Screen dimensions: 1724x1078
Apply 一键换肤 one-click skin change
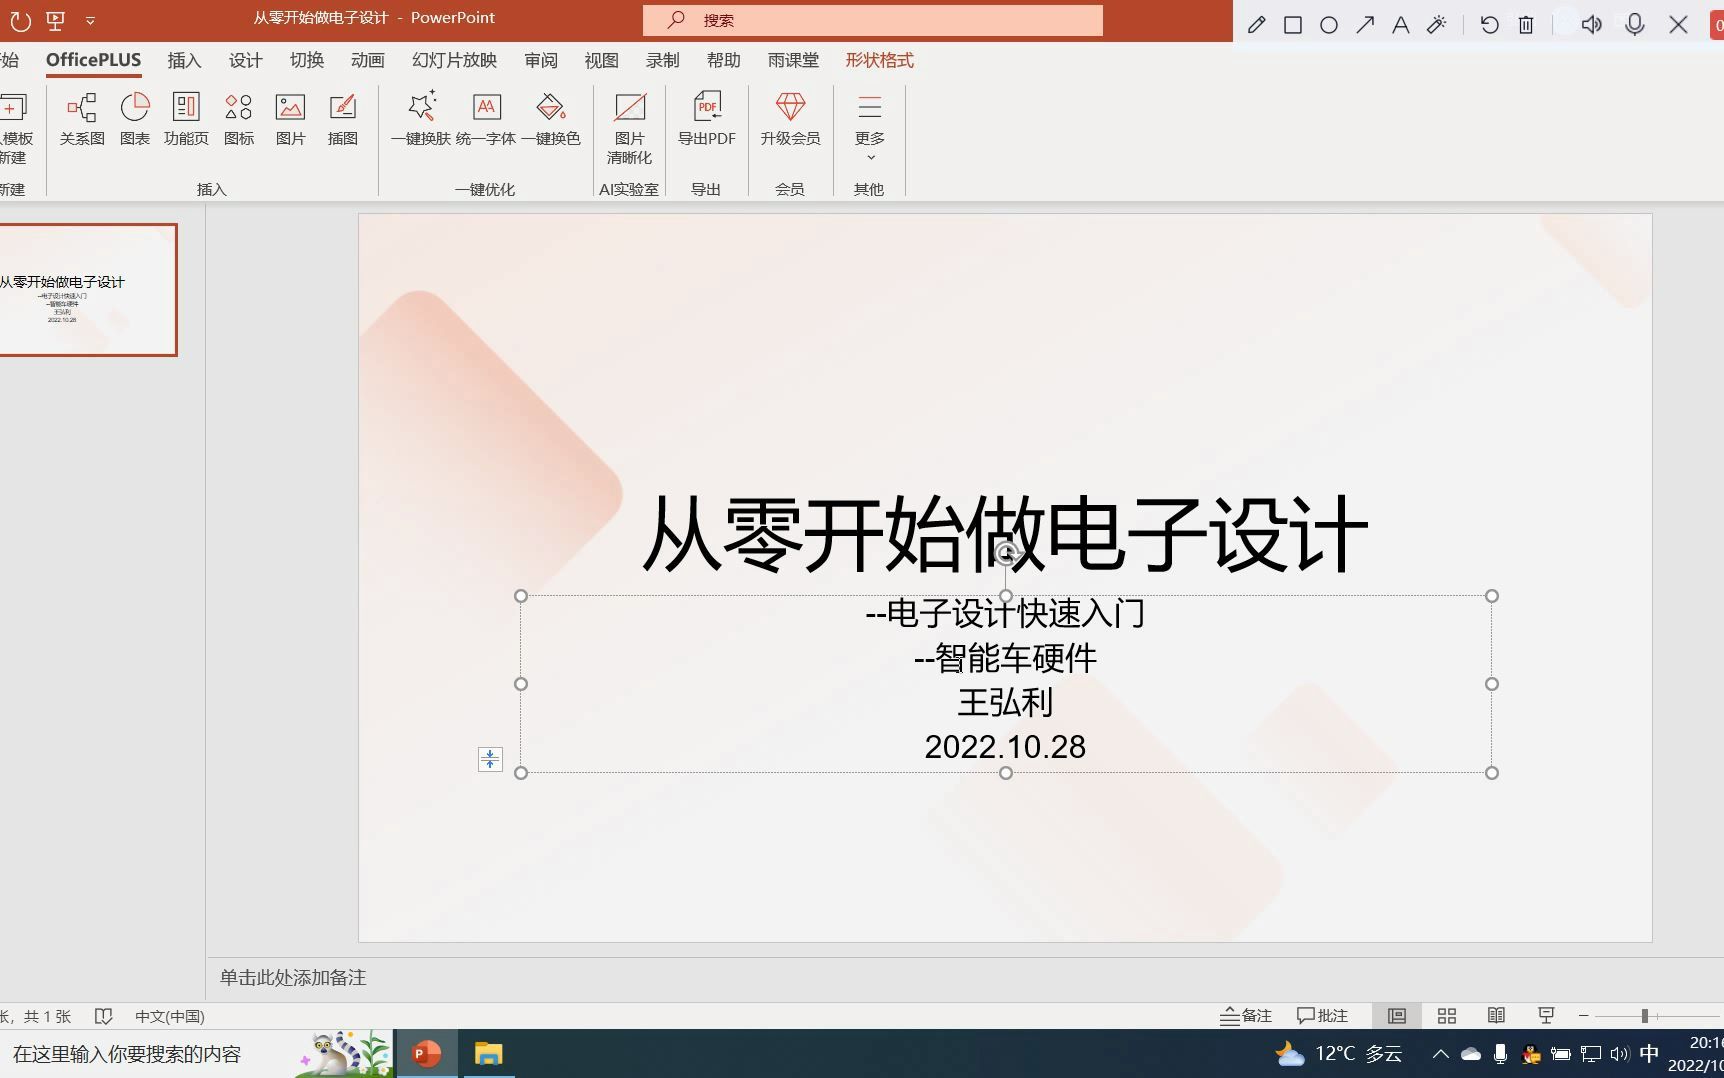[421, 119]
